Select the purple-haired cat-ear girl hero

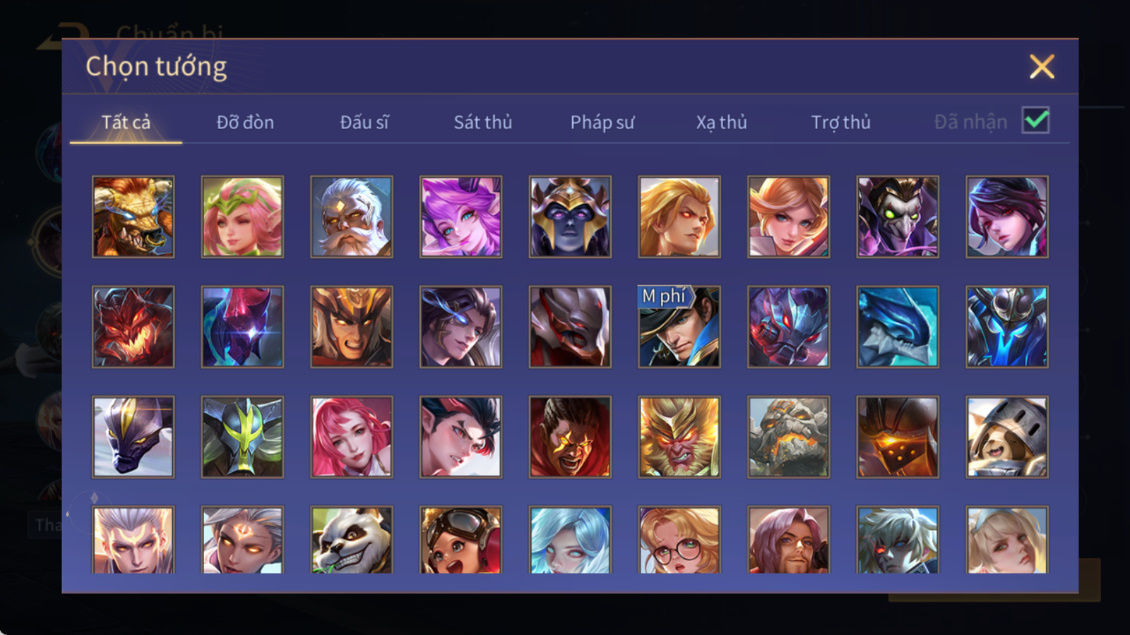(461, 217)
